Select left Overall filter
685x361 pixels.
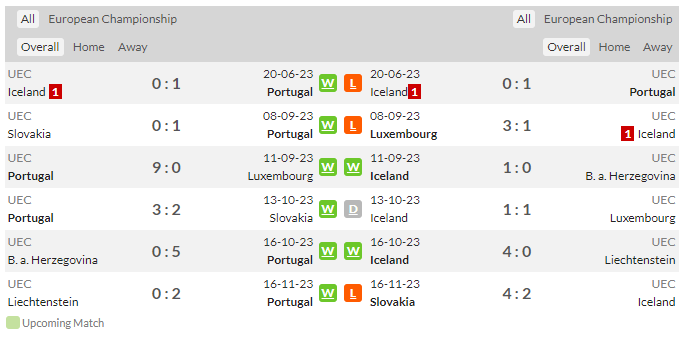(x=40, y=47)
